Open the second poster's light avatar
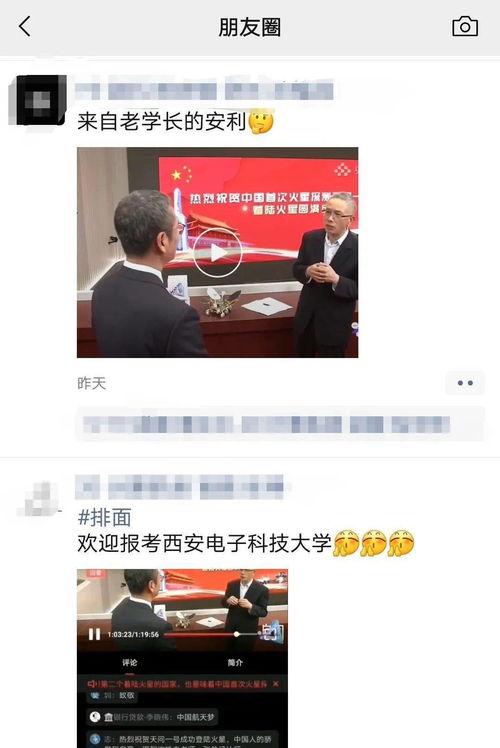500x748 pixels. click(38, 499)
